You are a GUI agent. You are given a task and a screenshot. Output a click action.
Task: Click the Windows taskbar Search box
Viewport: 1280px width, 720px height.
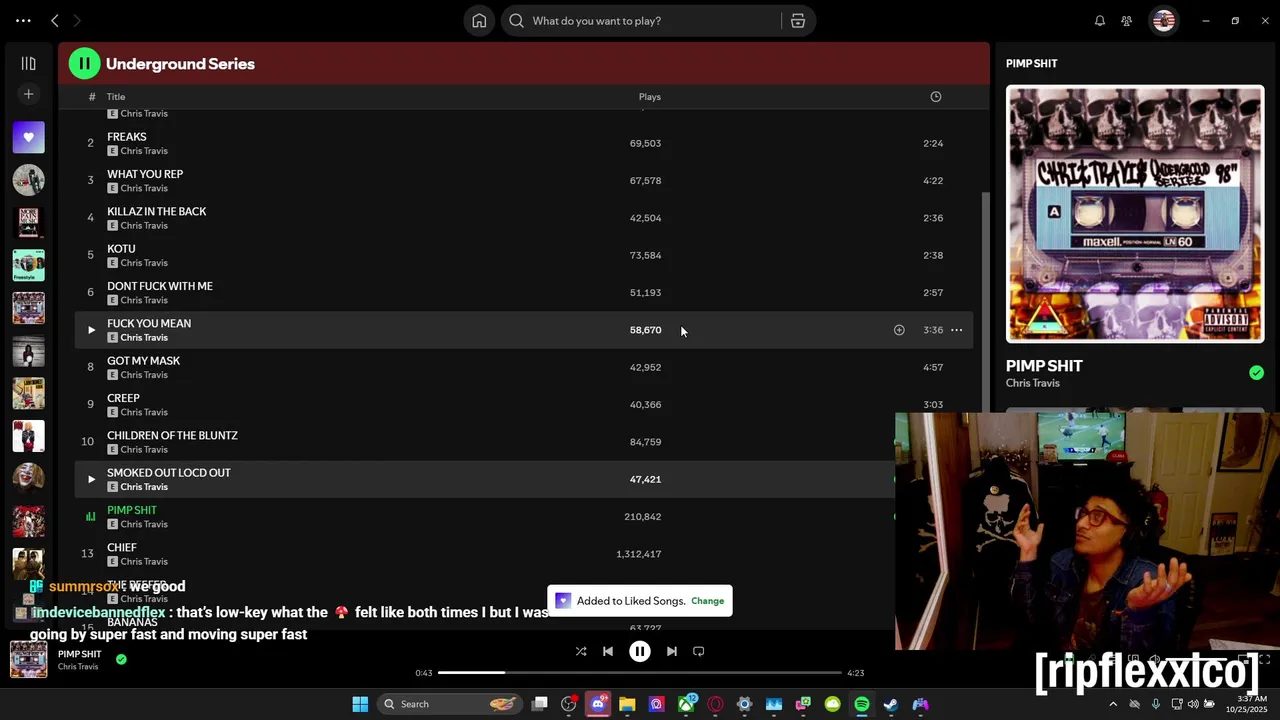pos(448,704)
